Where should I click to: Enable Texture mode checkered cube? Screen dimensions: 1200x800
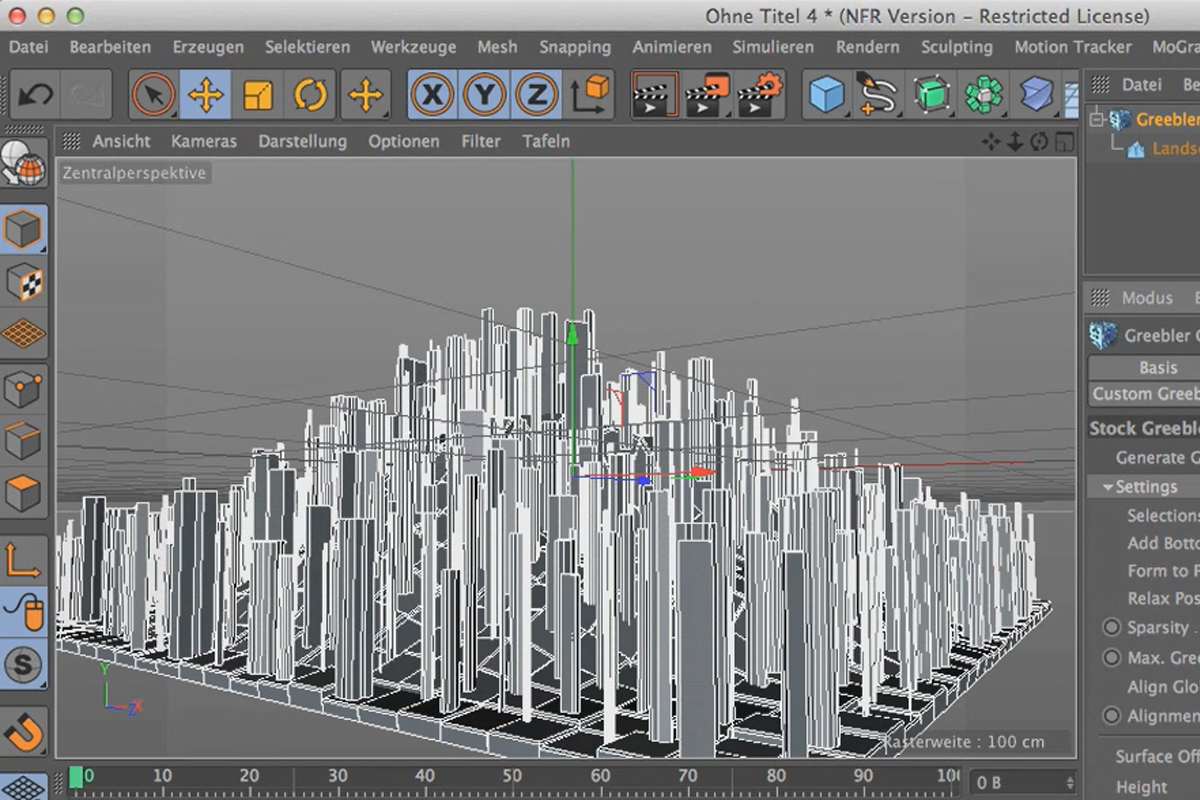(x=23, y=283)
